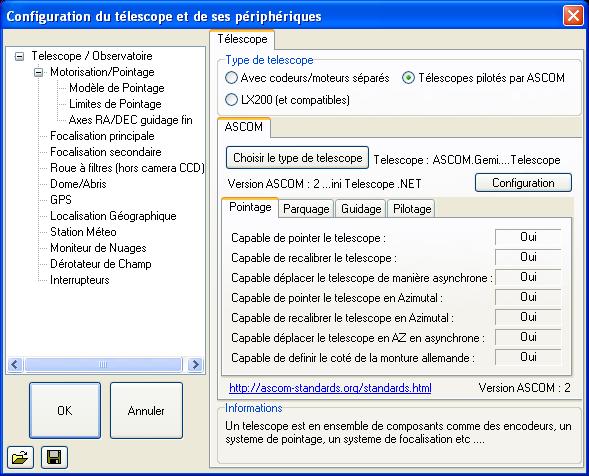Screen dimensions: 589x476
Task: Select 'Station Méteo' tree item
Action: click(x=83, y=232)
